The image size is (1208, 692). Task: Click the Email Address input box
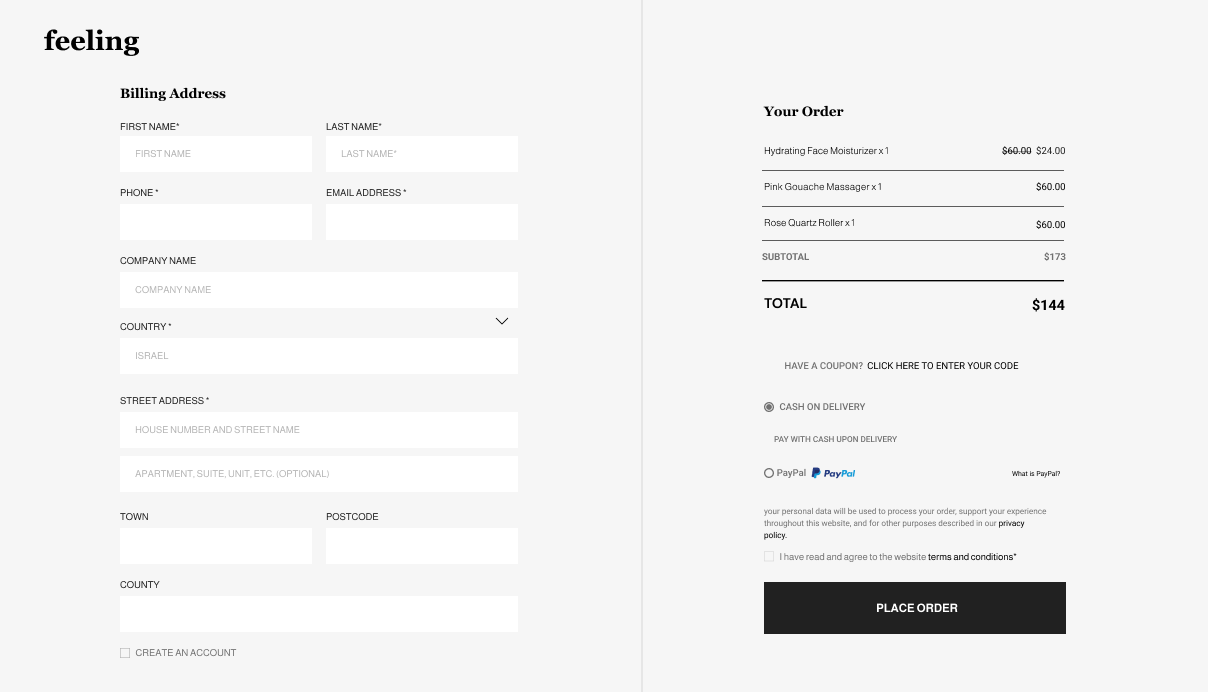[x=422, y=222]
